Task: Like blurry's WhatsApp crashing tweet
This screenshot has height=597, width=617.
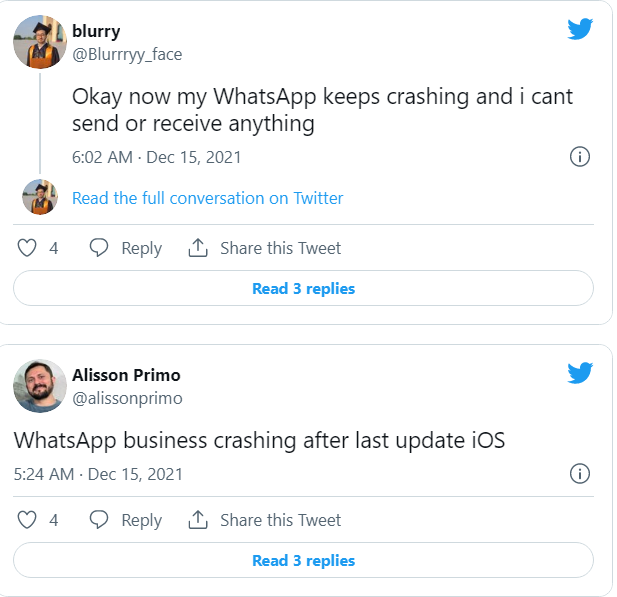Action: 28,248
